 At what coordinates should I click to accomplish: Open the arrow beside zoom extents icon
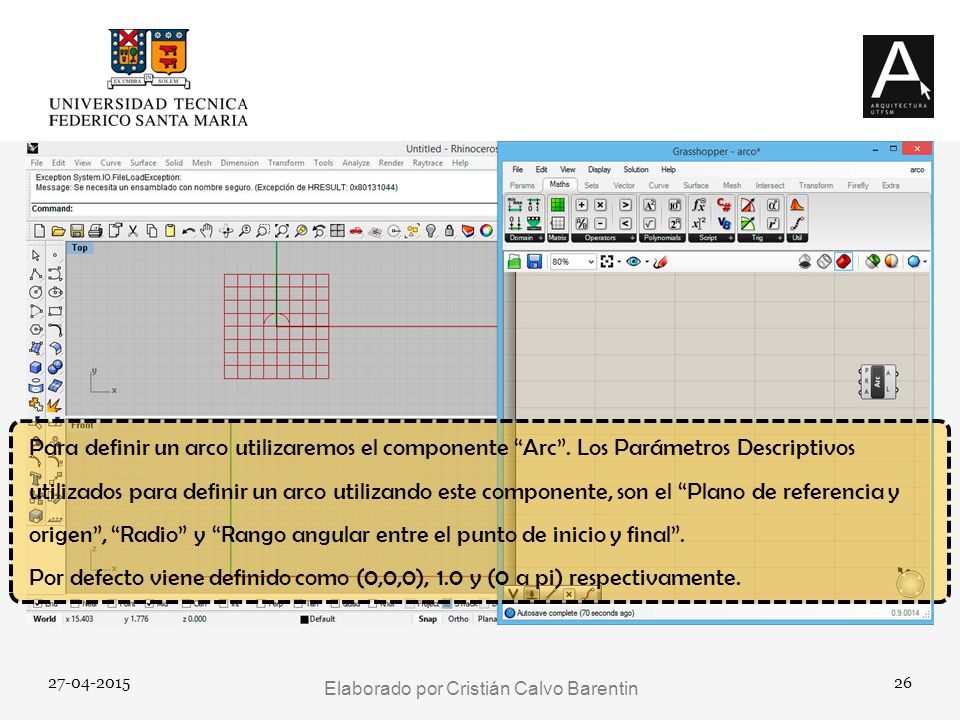619,262
